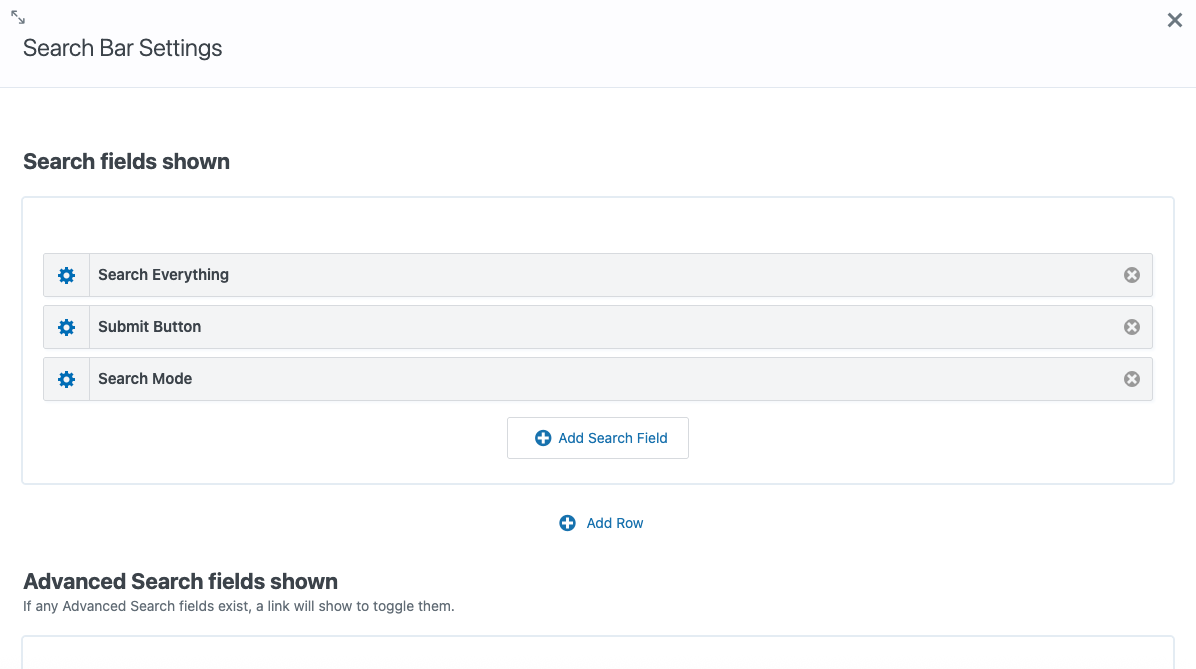Click the Advanced Search toggle link description
Viewport: 1196px width, 669px height.
(238, 606)
